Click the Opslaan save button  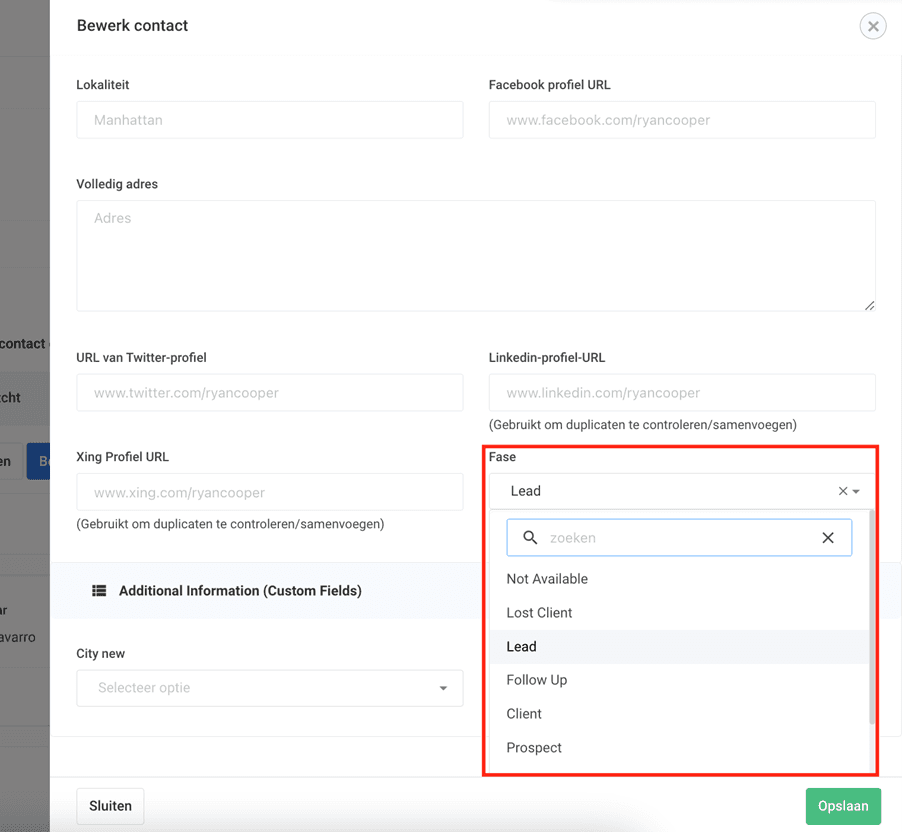843,806
